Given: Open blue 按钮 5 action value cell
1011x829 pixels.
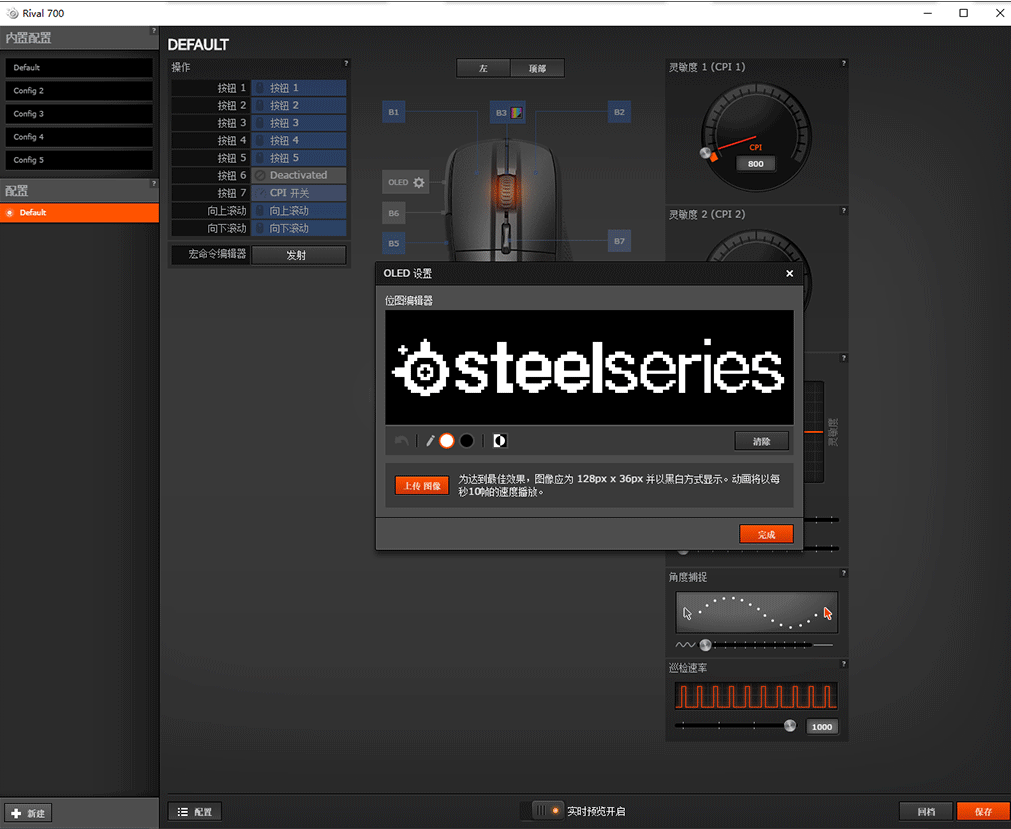Looking at the screenshot, I should click(x=299, y=157).
